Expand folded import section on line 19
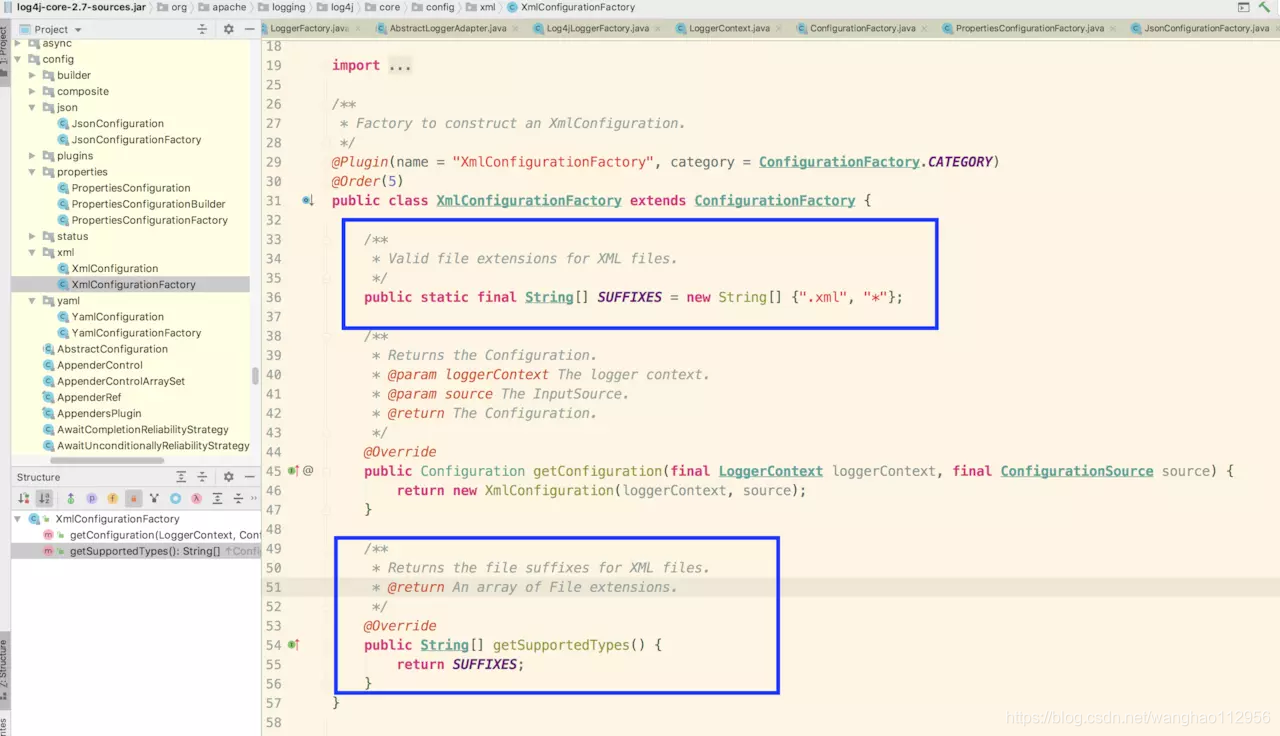Viewport: 1280px width, 736px height. coord(400,66)
